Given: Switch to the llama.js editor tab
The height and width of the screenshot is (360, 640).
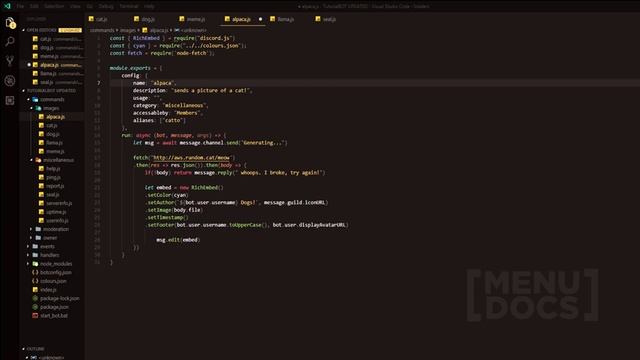Looking at the screenshot, I should pos(288,19).
